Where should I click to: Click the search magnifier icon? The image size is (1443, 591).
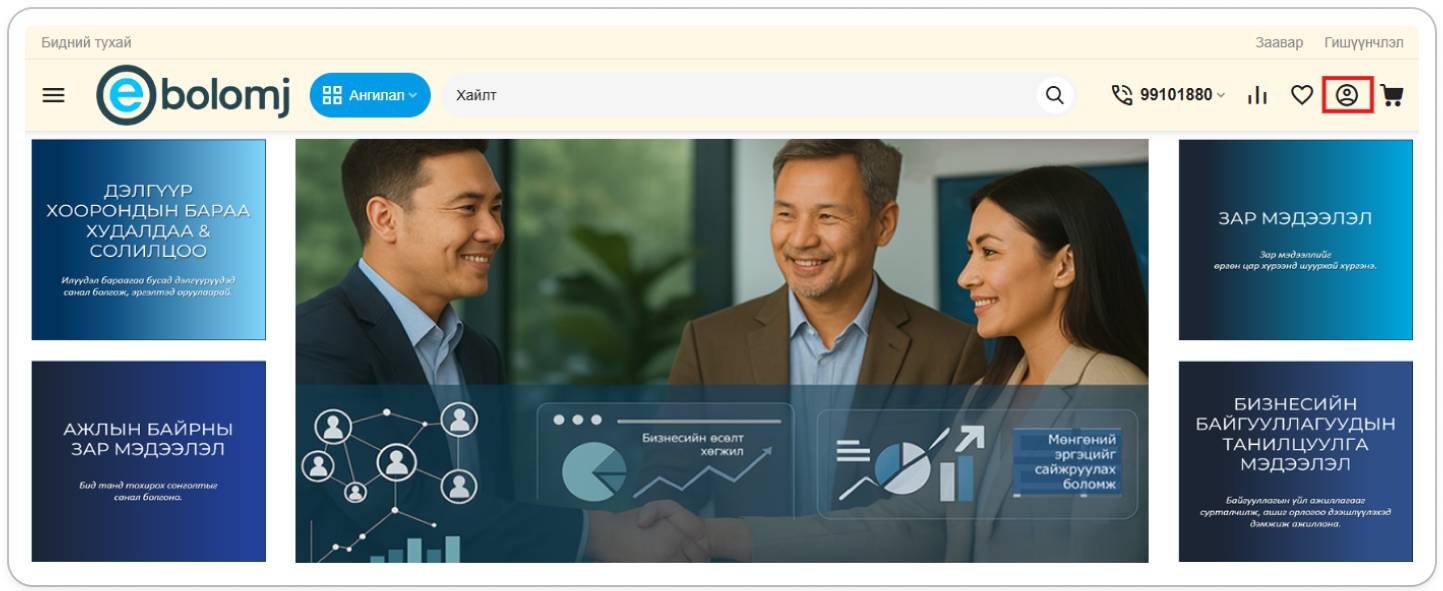pos(1054,95)
